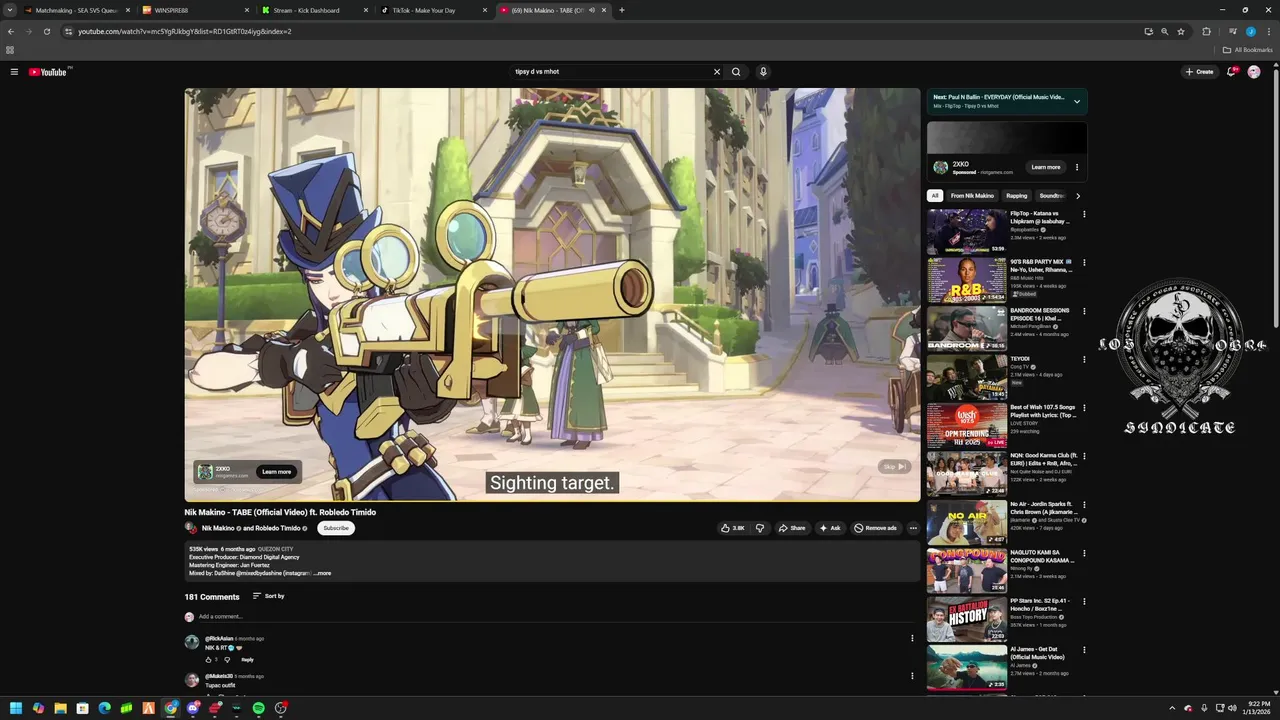The width and height of the screenshot is (1280, 720).
Task: Select the All filter chip
Action: click(935, 196)
